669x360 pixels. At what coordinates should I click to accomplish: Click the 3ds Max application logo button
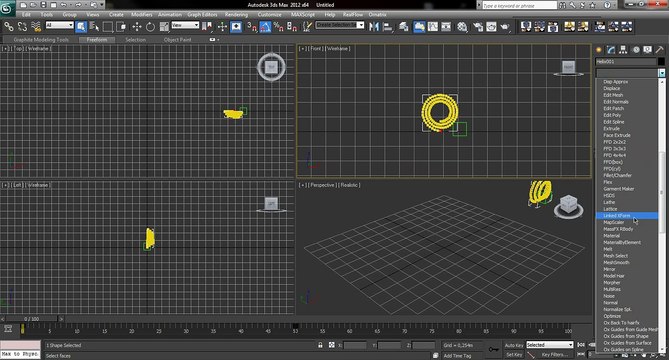7,7
